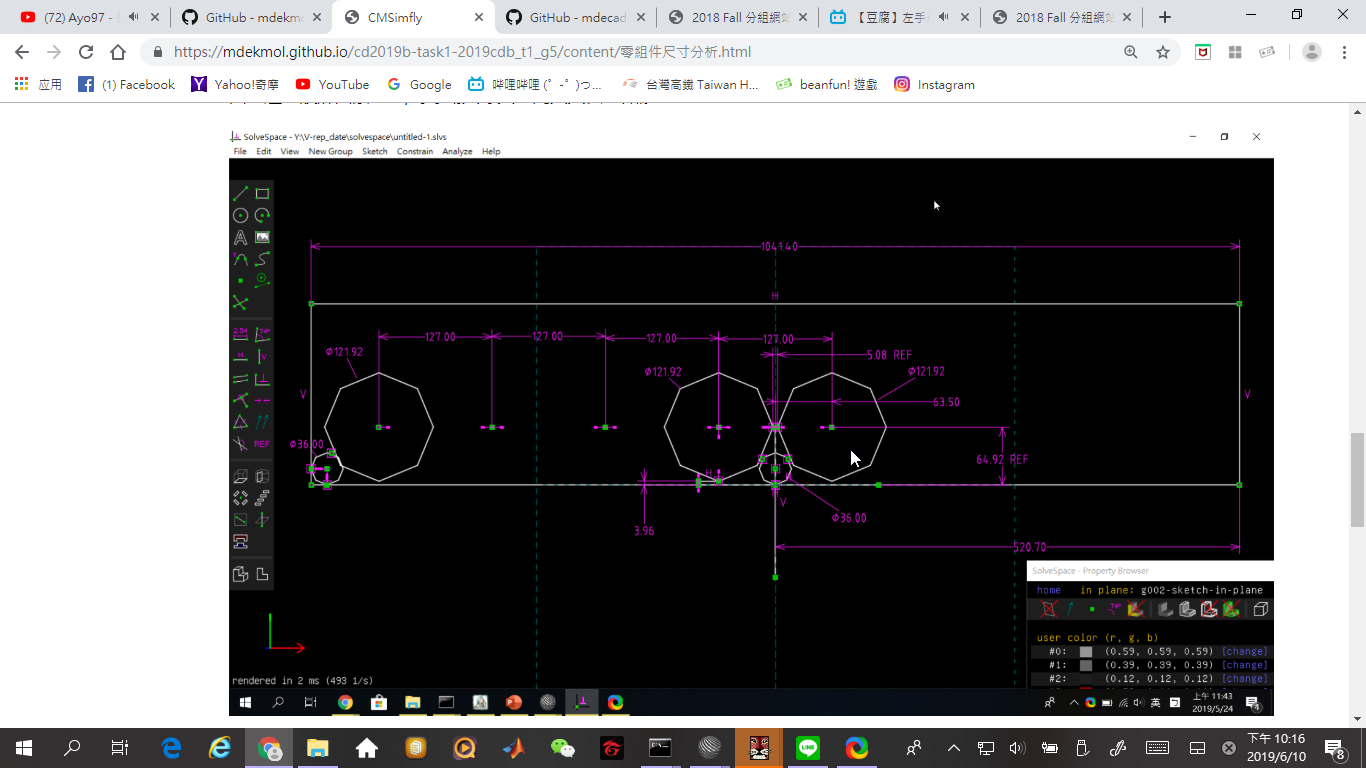
Task: Click change link for color #0
Action: coord(1245,651)
